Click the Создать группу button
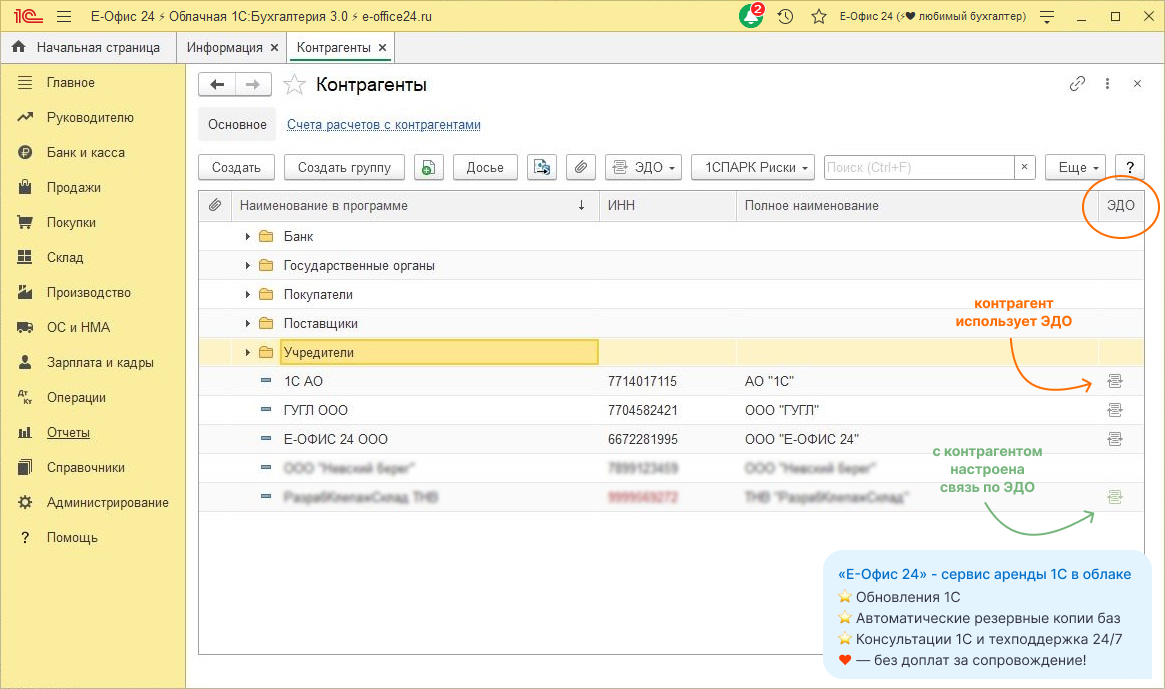Image resolution: width=1165 pixels, height=689 pixels. pyautogui.click(x=344, y=167)
